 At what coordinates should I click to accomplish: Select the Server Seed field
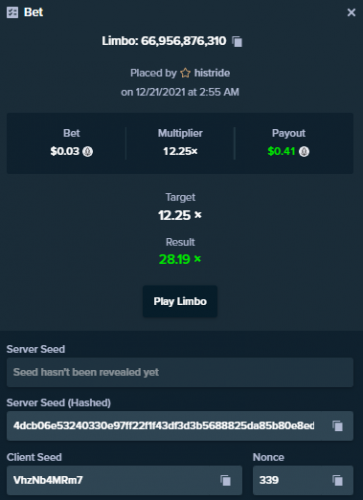(x=180, y=372)
